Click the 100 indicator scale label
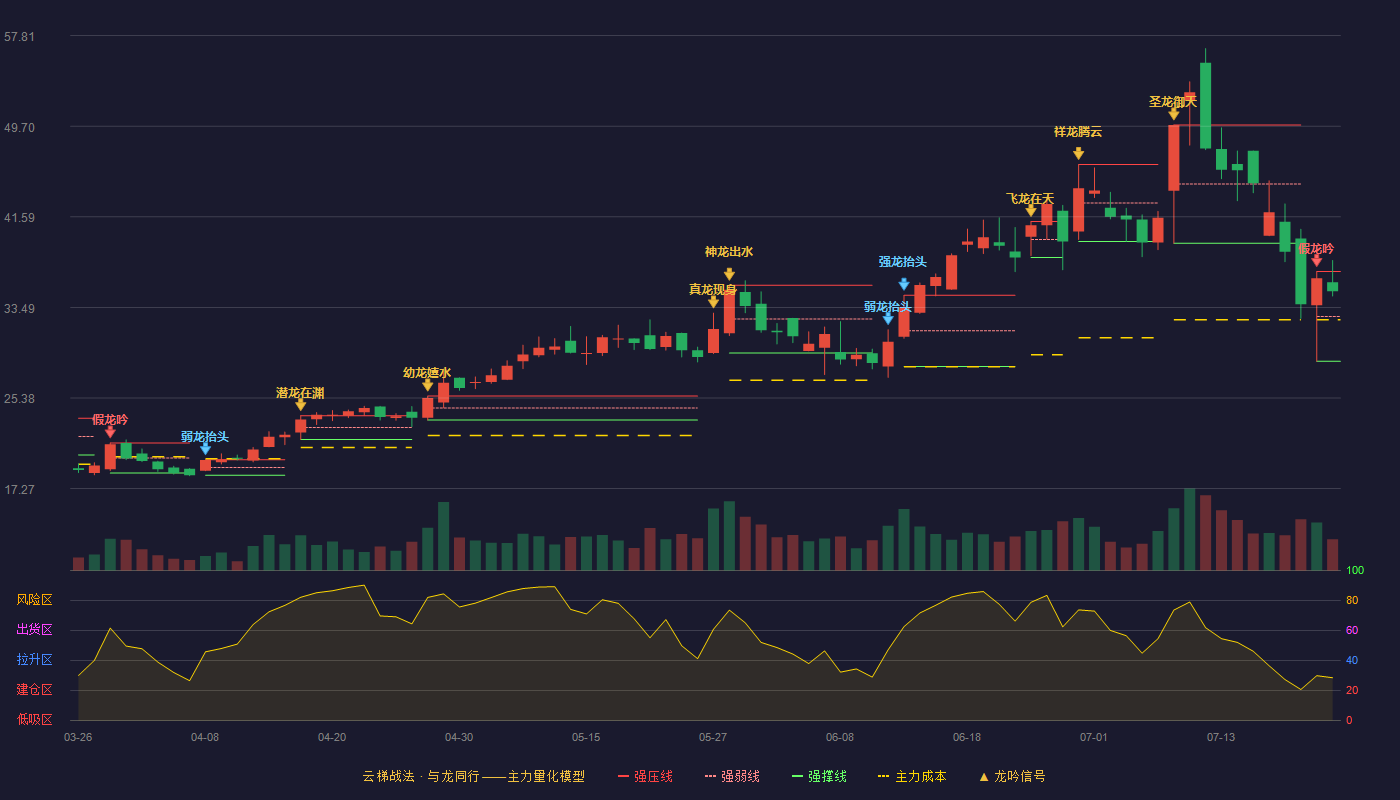Image resolution: width=1400 pixels, height=800 pixels. [1354, 571]
